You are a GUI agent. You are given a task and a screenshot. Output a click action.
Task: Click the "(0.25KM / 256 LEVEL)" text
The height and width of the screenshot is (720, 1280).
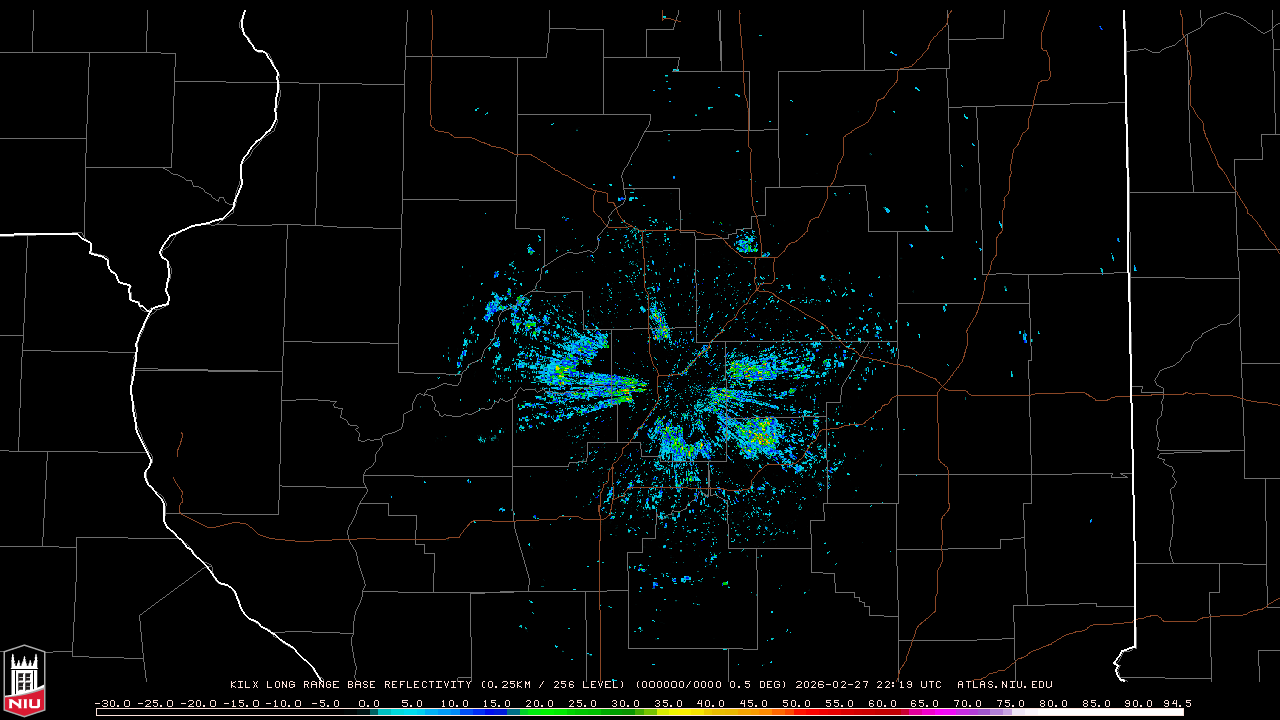(552, 685)
